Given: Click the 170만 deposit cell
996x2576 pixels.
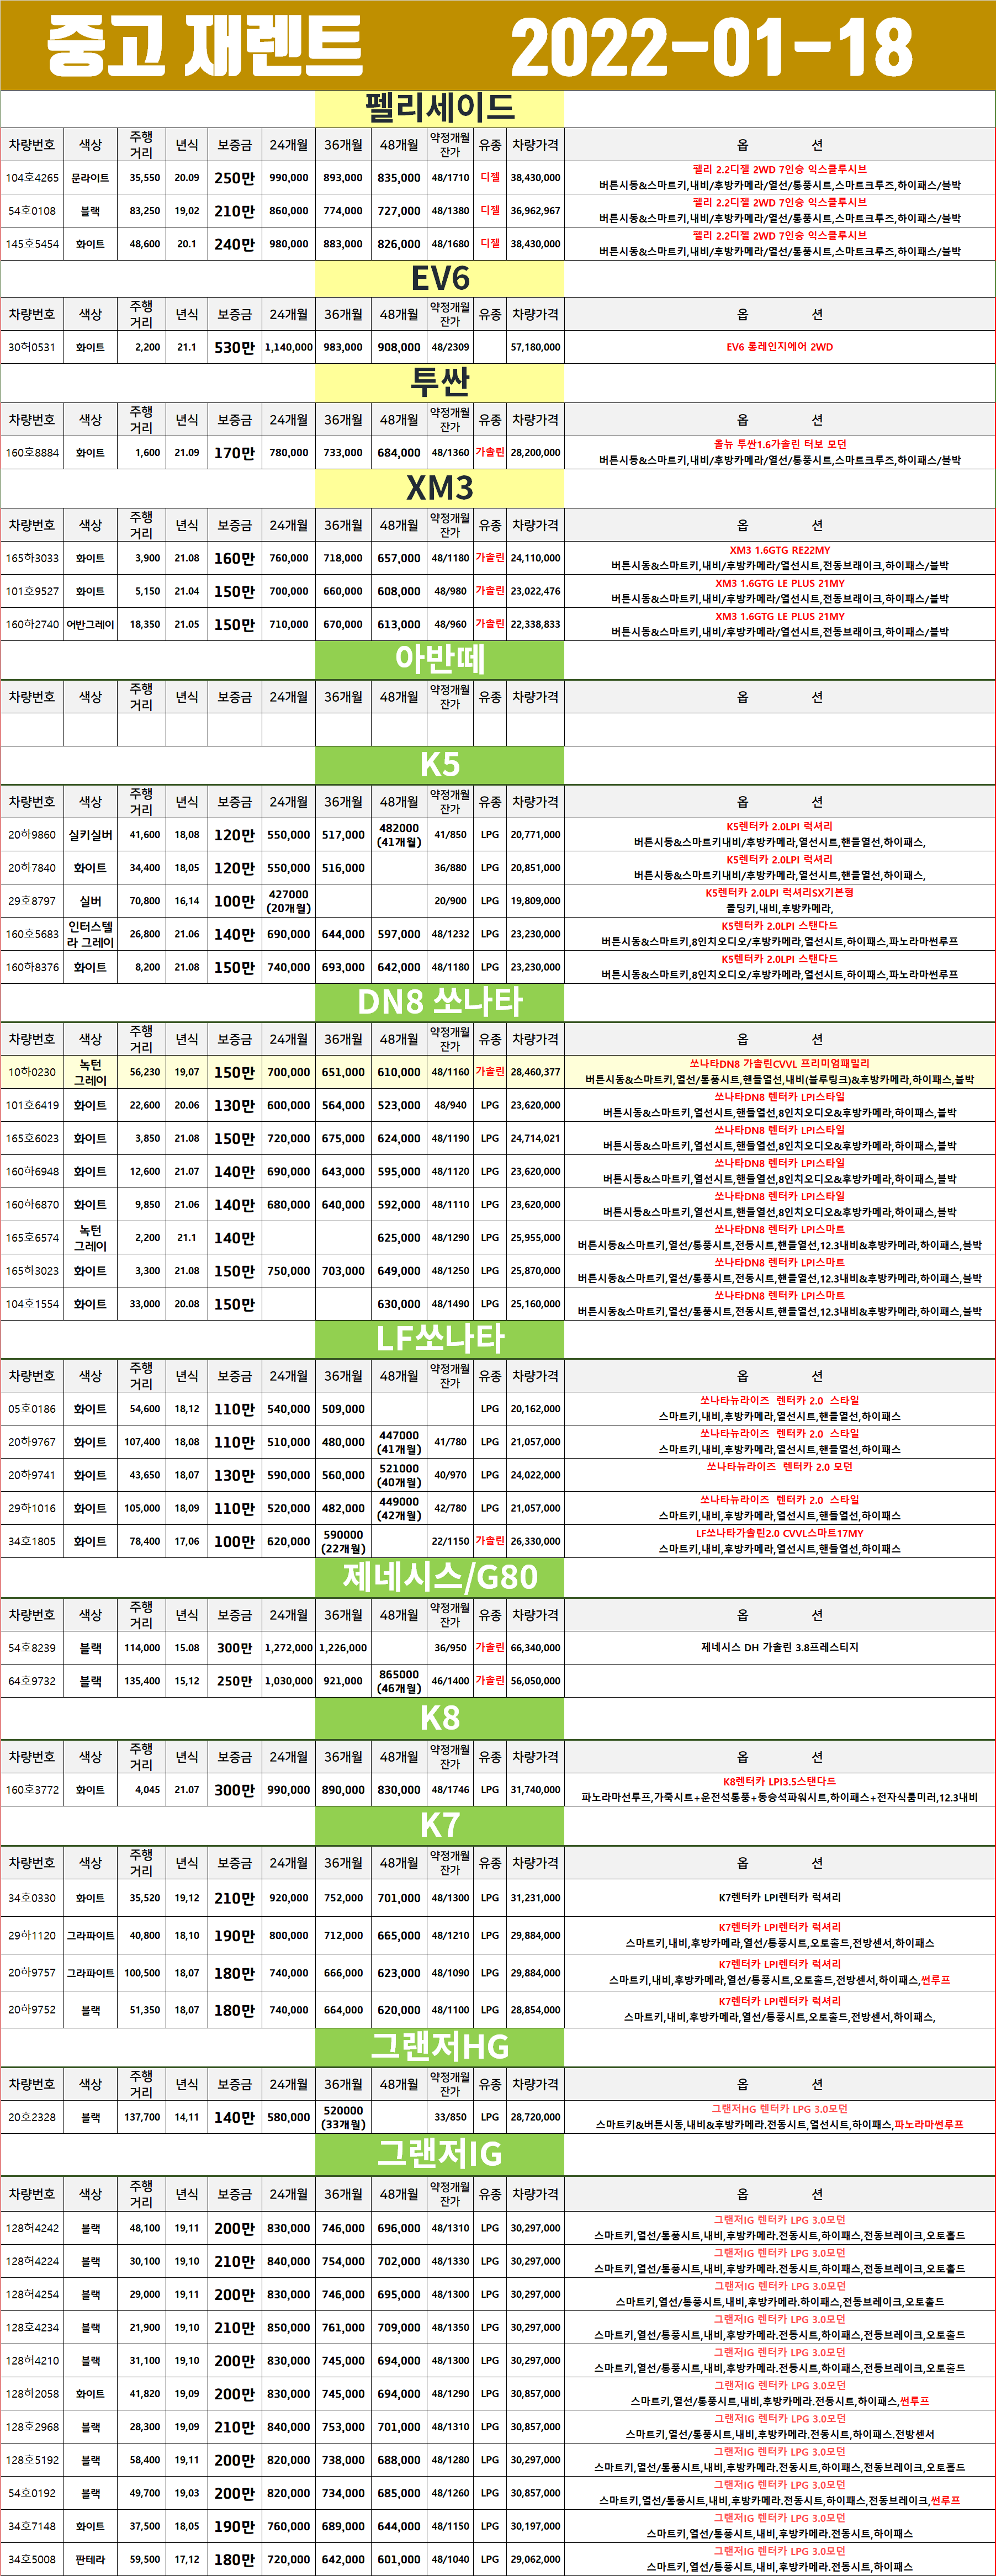Looking at the screenshot, I should click(234, 452).
